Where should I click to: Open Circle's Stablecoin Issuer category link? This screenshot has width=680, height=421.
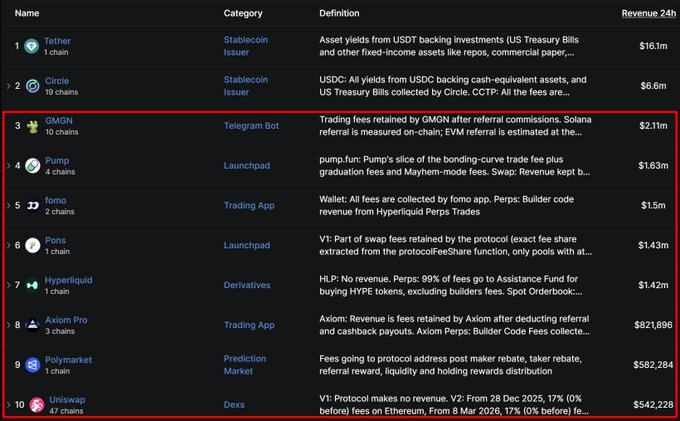click(x=245, y=86)
